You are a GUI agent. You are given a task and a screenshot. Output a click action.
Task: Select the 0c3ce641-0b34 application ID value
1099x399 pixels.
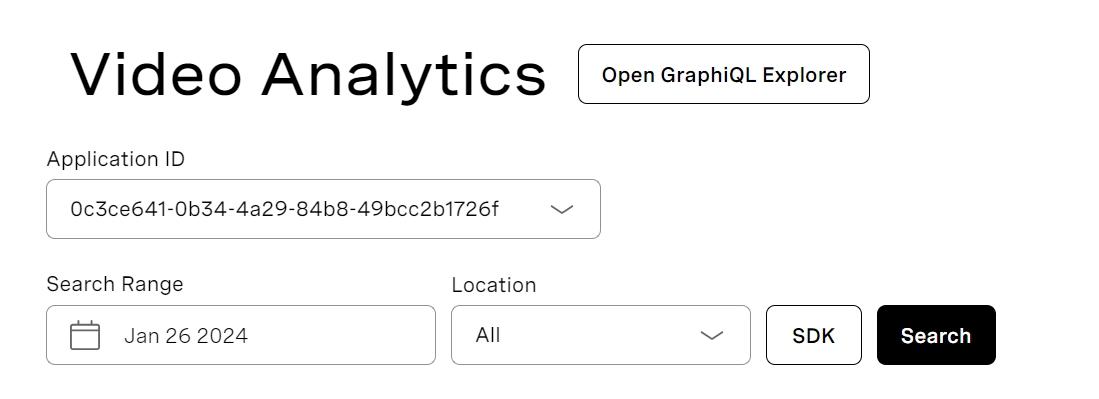pyautogui.click(x=285, y=209)
